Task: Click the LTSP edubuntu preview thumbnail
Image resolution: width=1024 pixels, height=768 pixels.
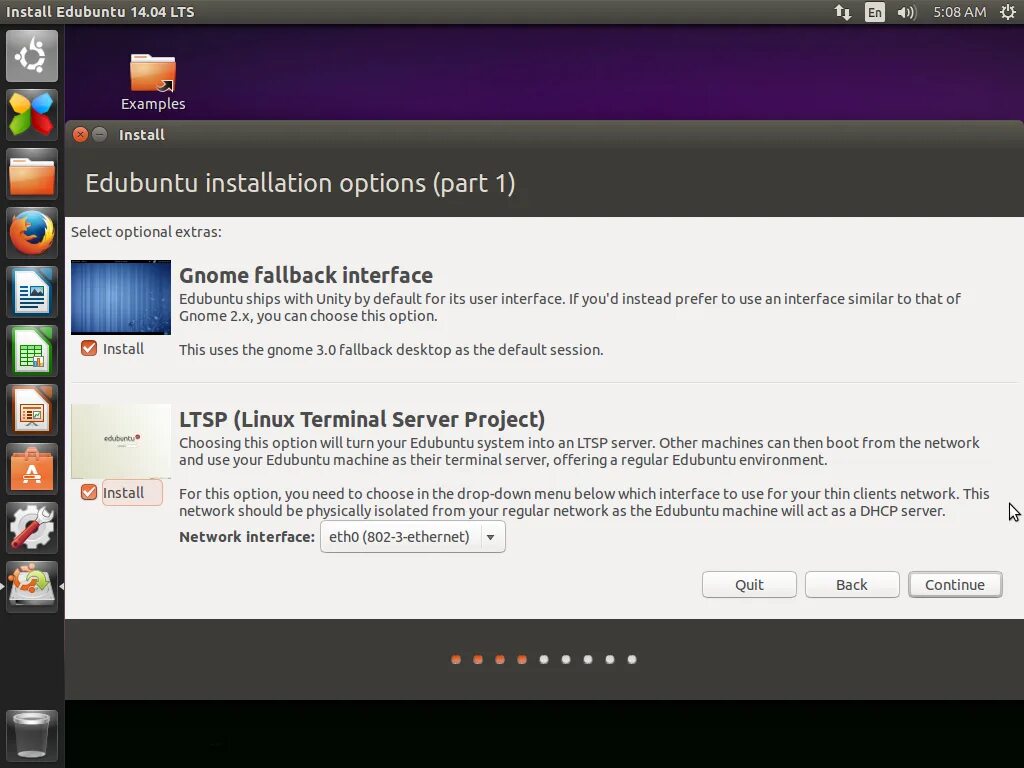Action: click(121, 441)
